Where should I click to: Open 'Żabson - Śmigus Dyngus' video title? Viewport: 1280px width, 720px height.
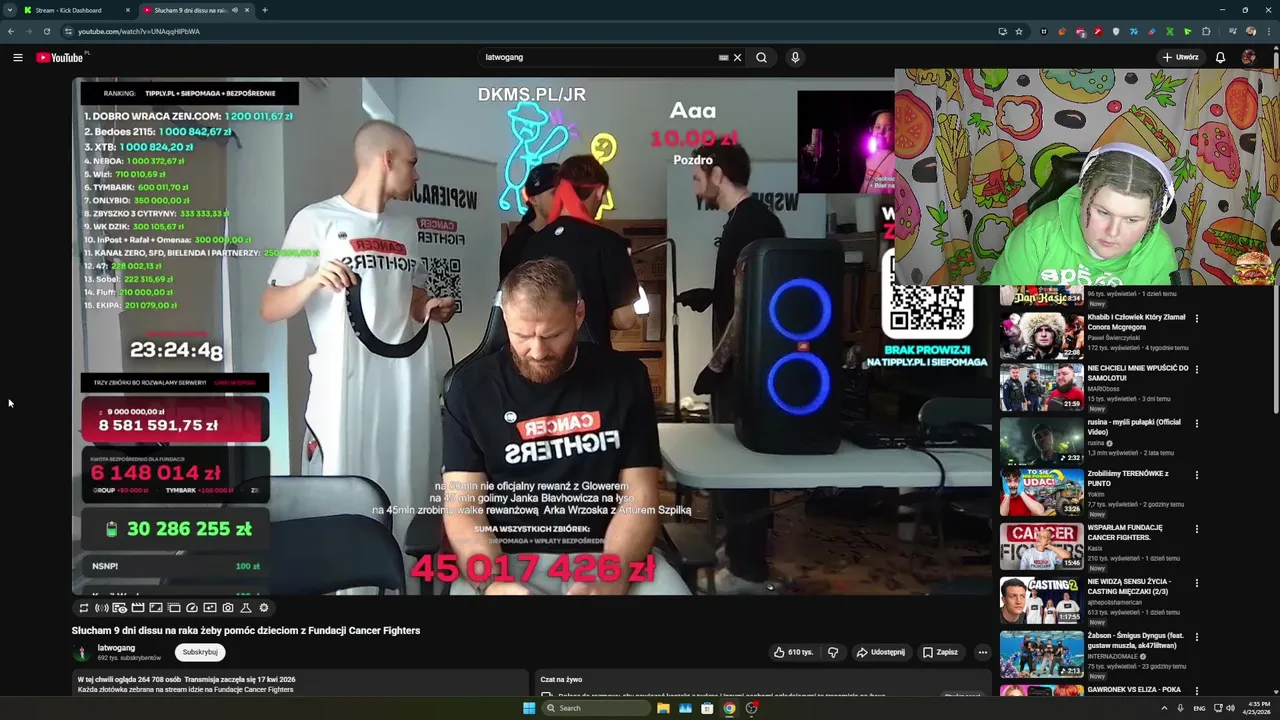1135,640
